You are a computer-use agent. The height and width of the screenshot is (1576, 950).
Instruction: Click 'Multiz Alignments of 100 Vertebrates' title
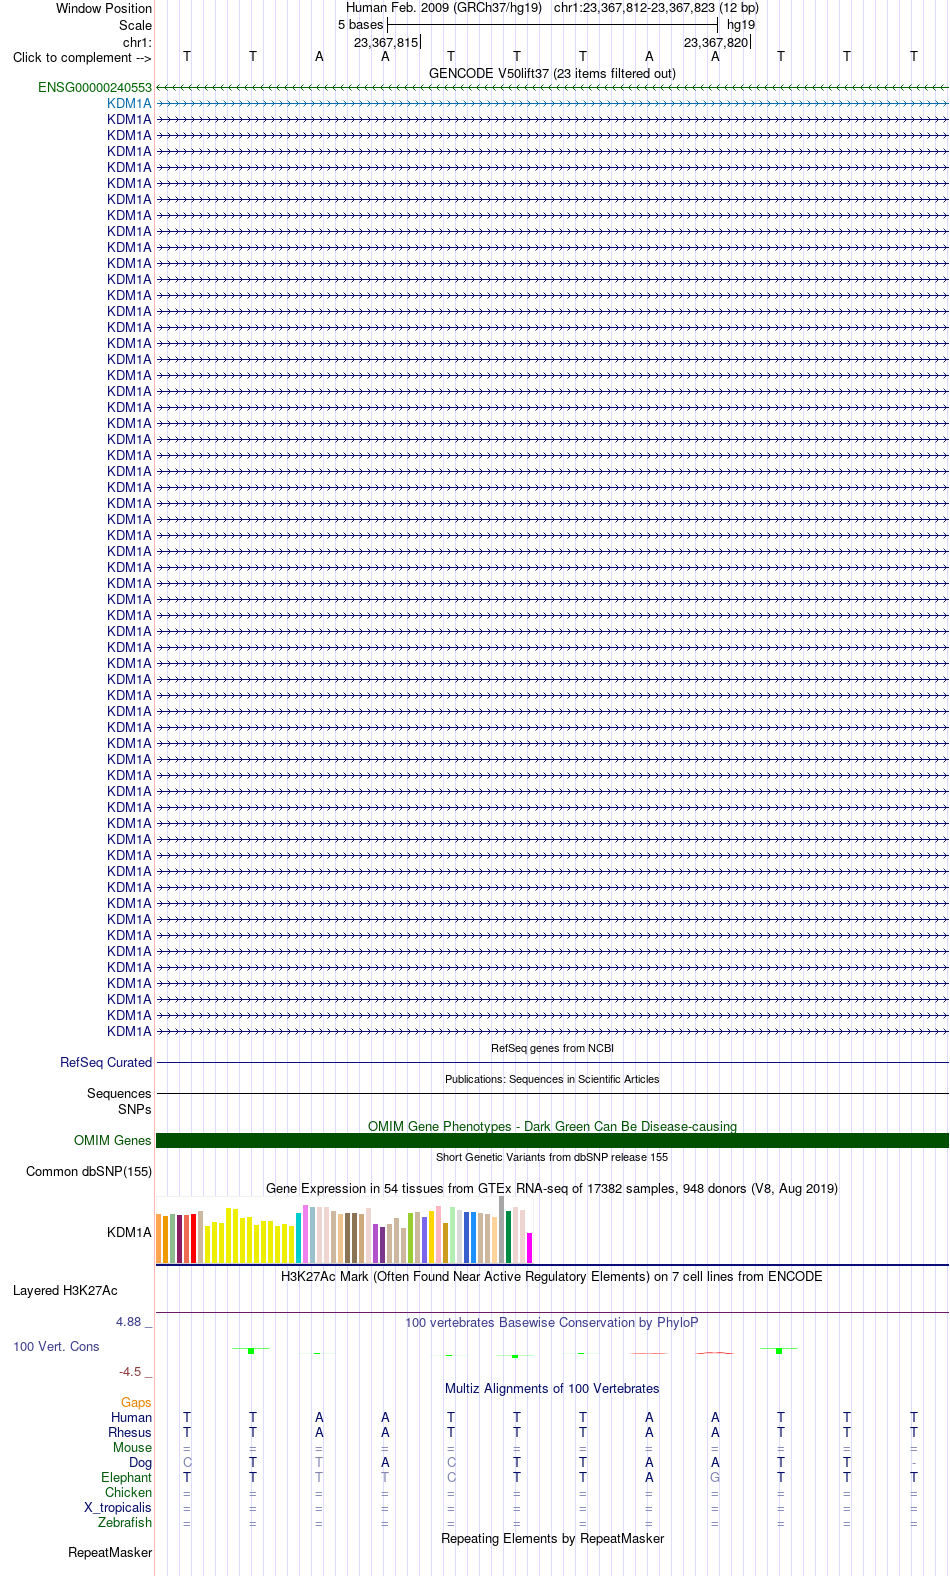[x=552, y=1388]
